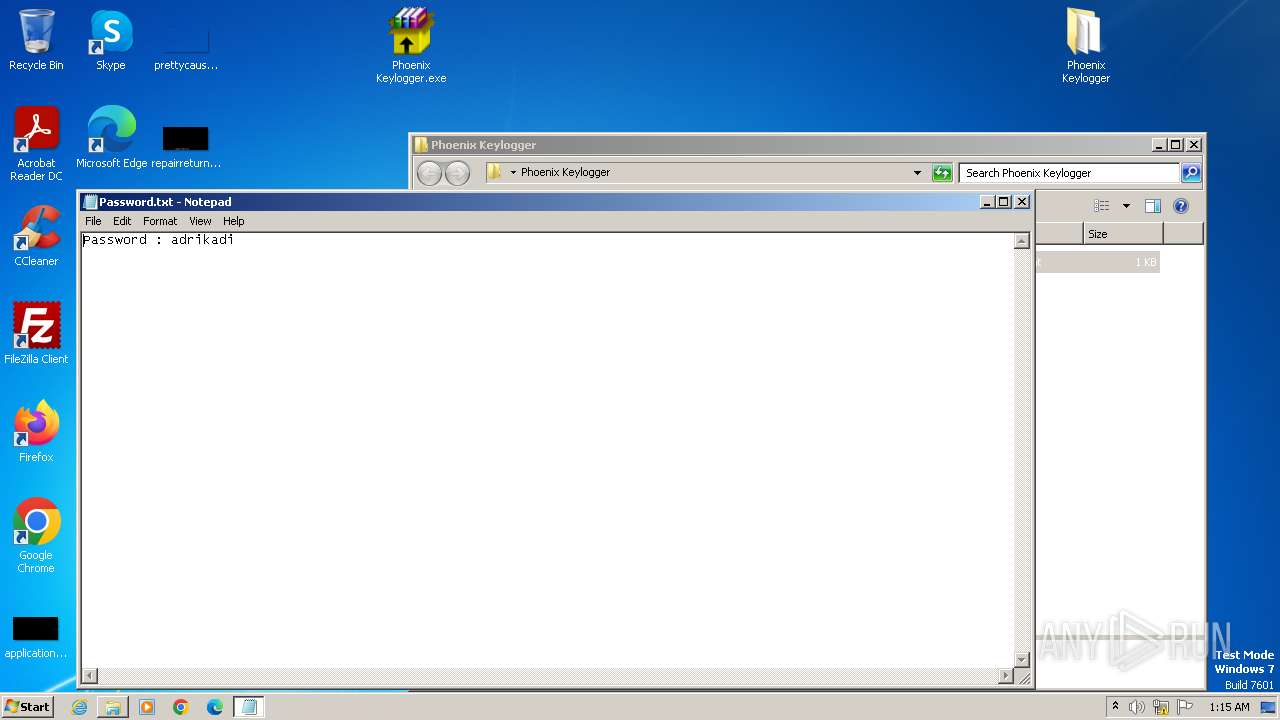1280x720 pixels.
Task: Open Action Center flag icon
Action: coord(1185,707)
